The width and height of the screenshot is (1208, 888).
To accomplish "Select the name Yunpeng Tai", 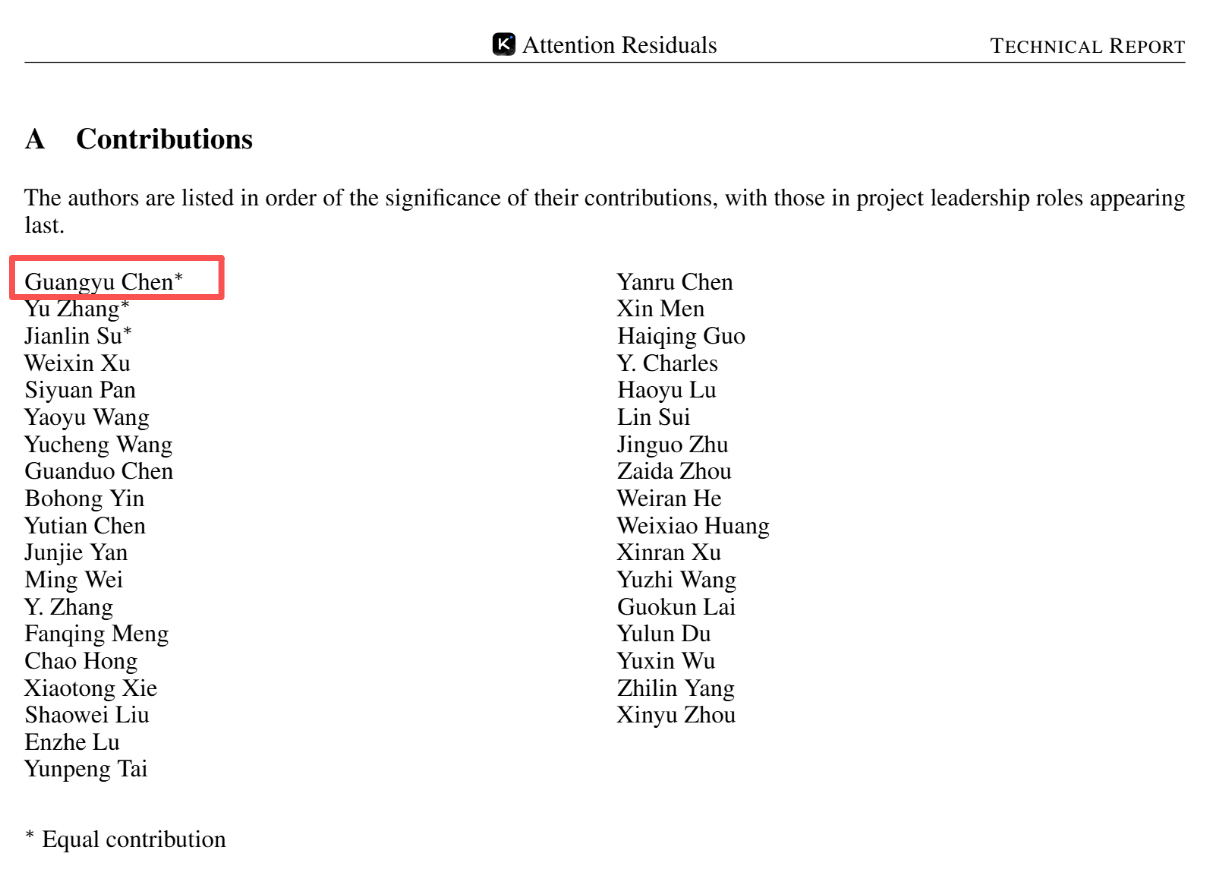I will [86, 769].
